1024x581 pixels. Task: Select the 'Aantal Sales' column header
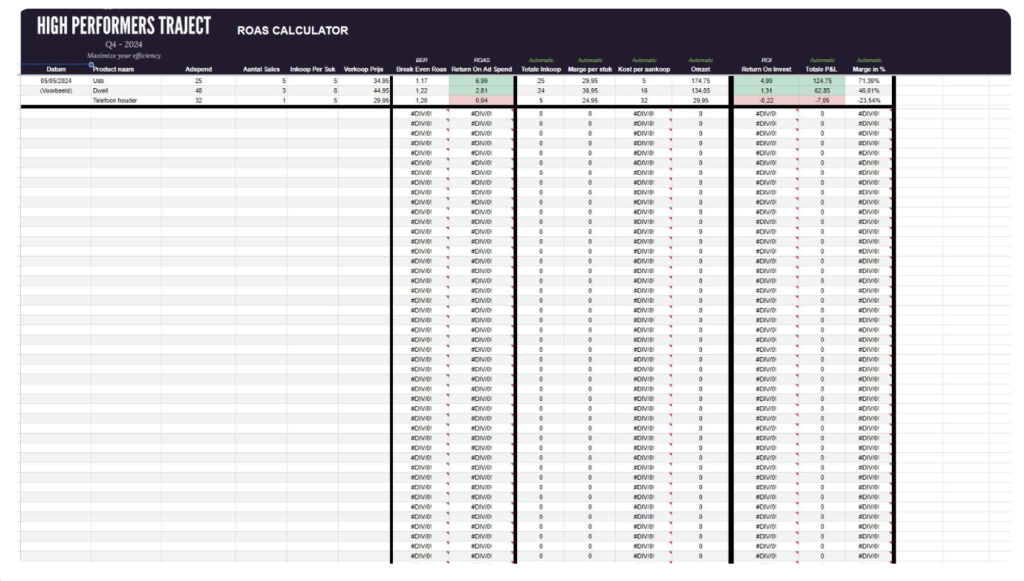click(x=261, y=69)
